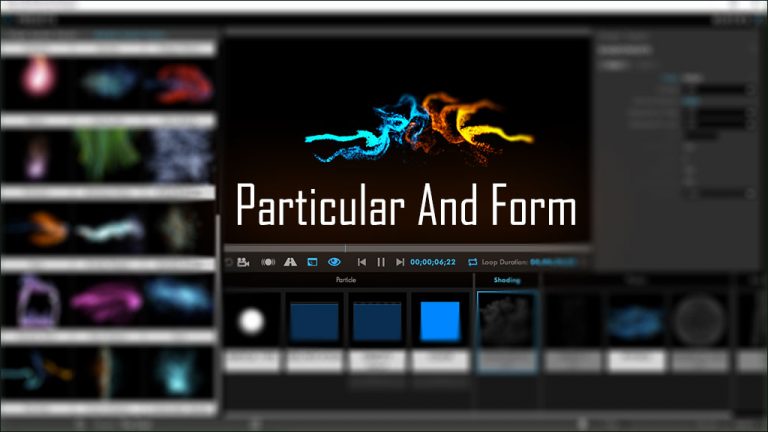
Task: Click the playhead on the preview scrub bar
Action: [345, 248]
